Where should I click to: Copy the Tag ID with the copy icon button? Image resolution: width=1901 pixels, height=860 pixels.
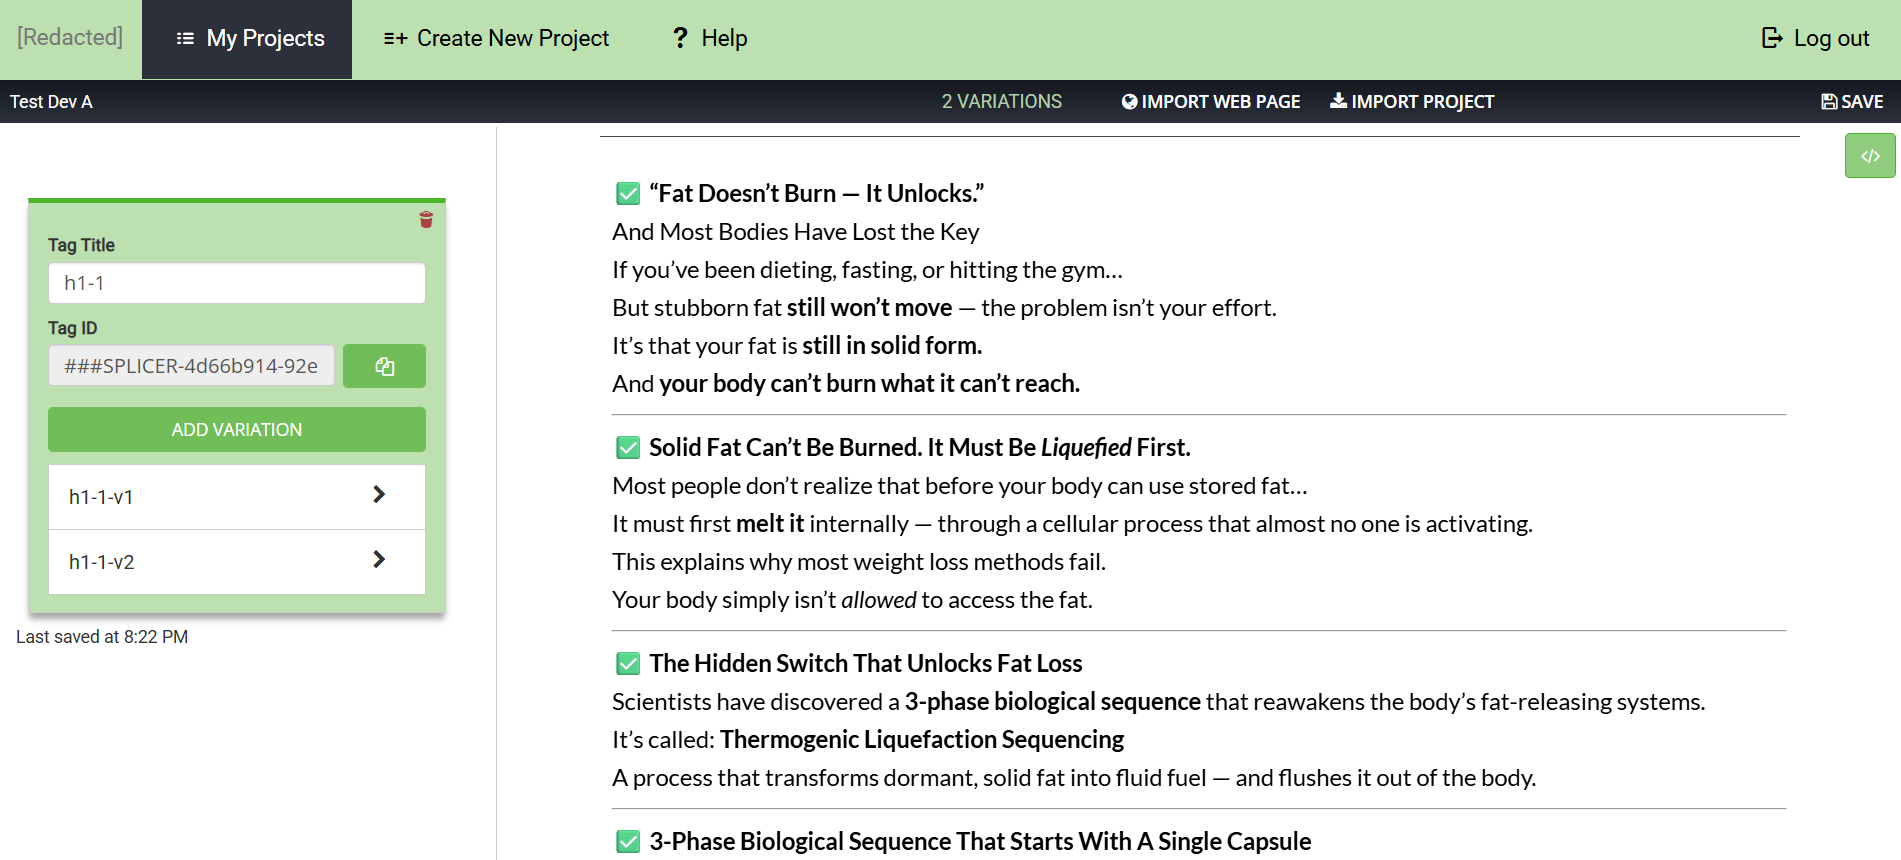(384, 366)
